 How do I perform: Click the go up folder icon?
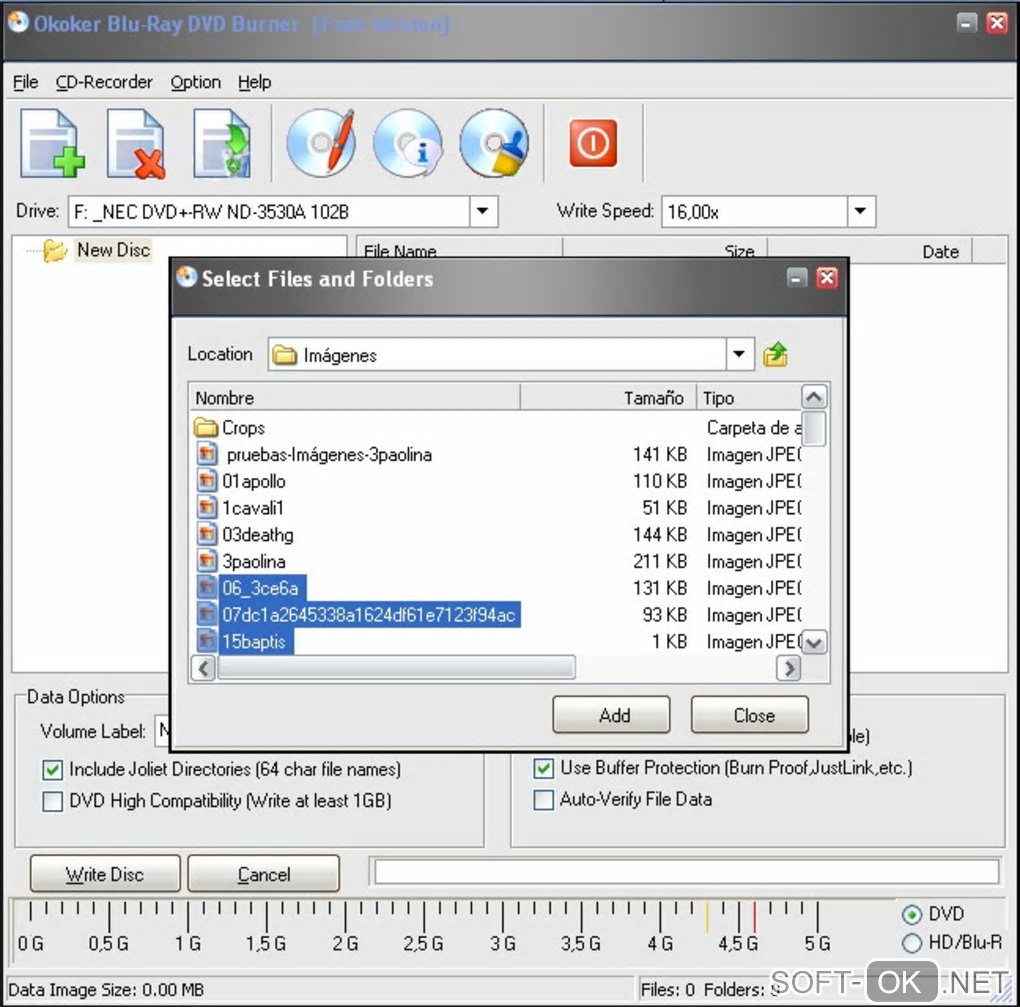(775, 354)
